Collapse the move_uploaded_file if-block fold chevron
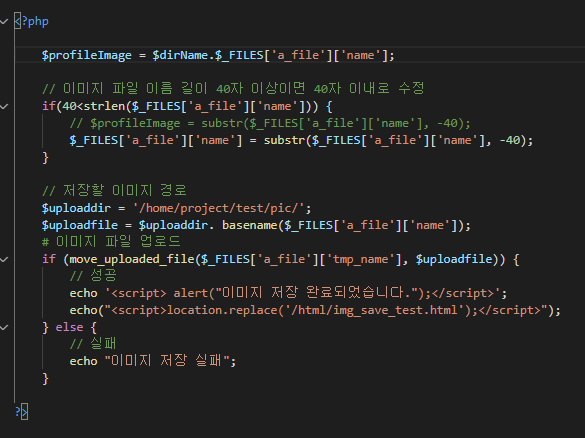This screenshot has height=438, width=585. coord(4,259)
